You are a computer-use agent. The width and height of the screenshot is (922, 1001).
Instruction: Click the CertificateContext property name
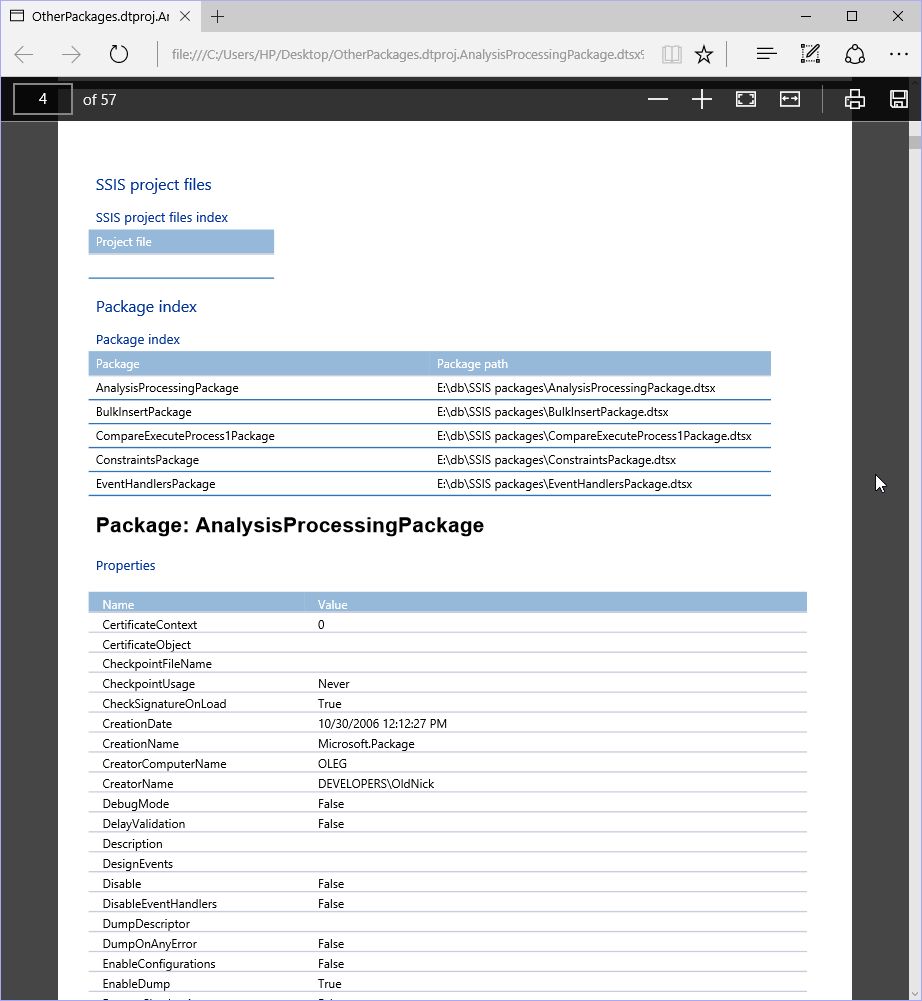(150, 625)
